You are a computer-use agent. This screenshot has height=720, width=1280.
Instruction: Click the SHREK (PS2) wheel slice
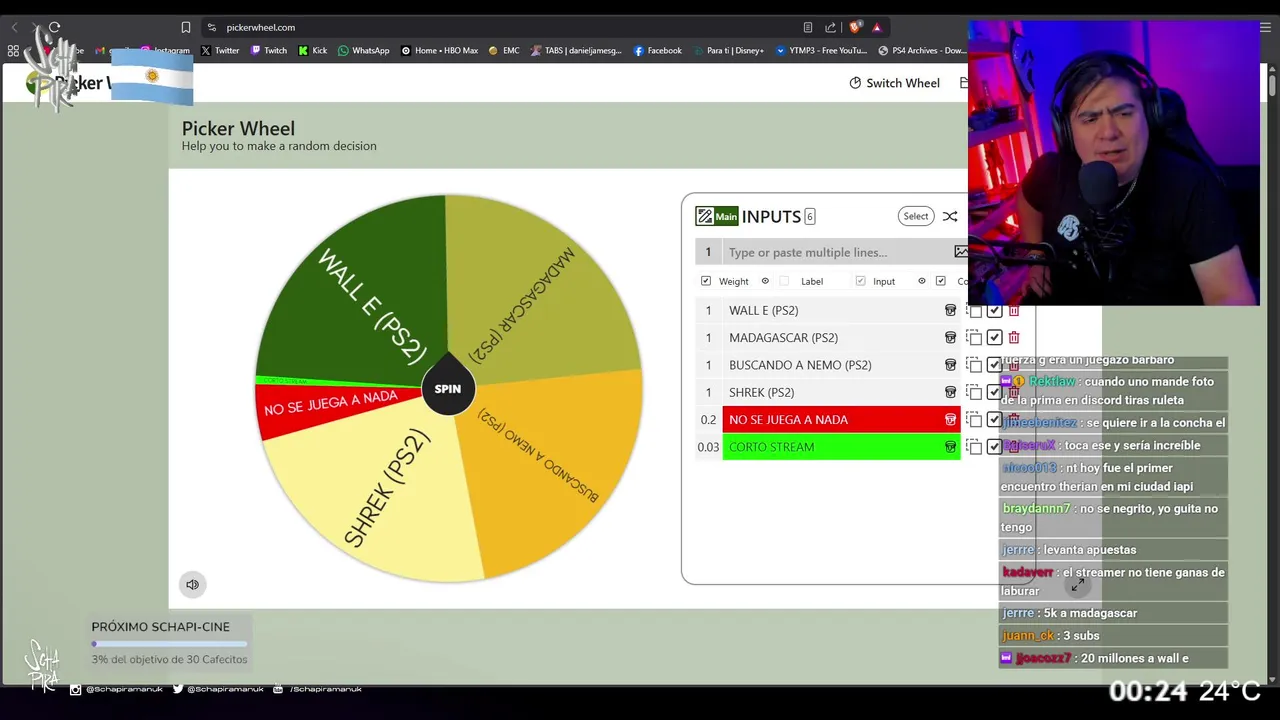(385, 490)
